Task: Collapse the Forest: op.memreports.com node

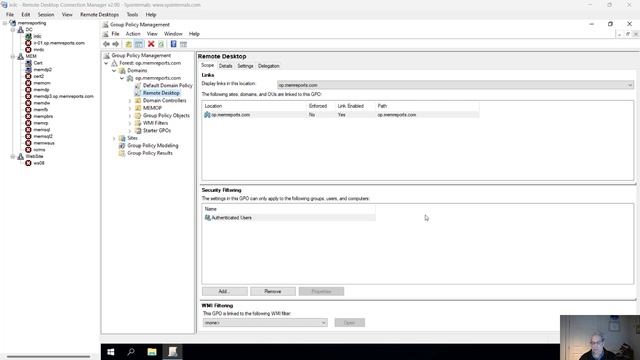Action: pos(107,63)
